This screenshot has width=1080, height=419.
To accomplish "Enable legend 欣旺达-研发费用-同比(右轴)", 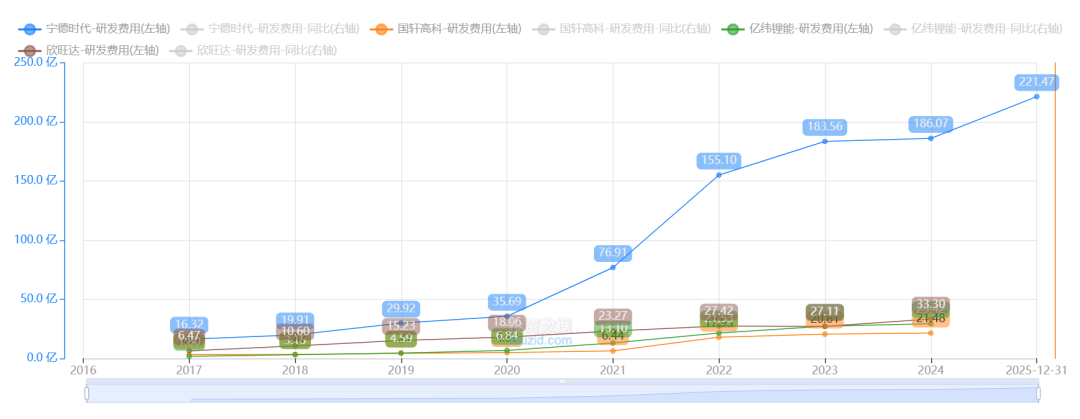I will (x=253, y=50).
